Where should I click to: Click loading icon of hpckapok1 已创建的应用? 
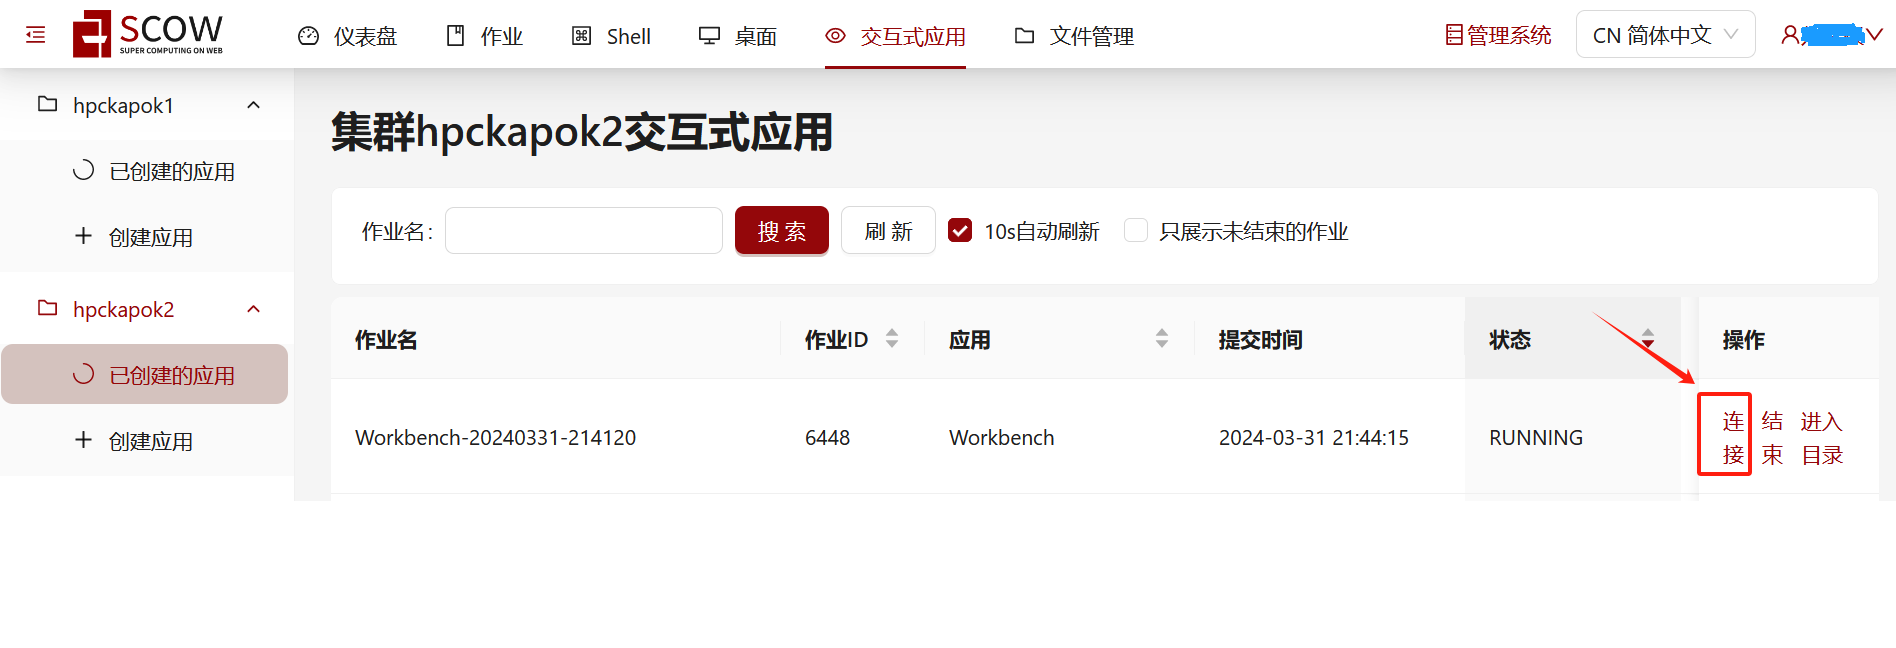click(84, 170)
